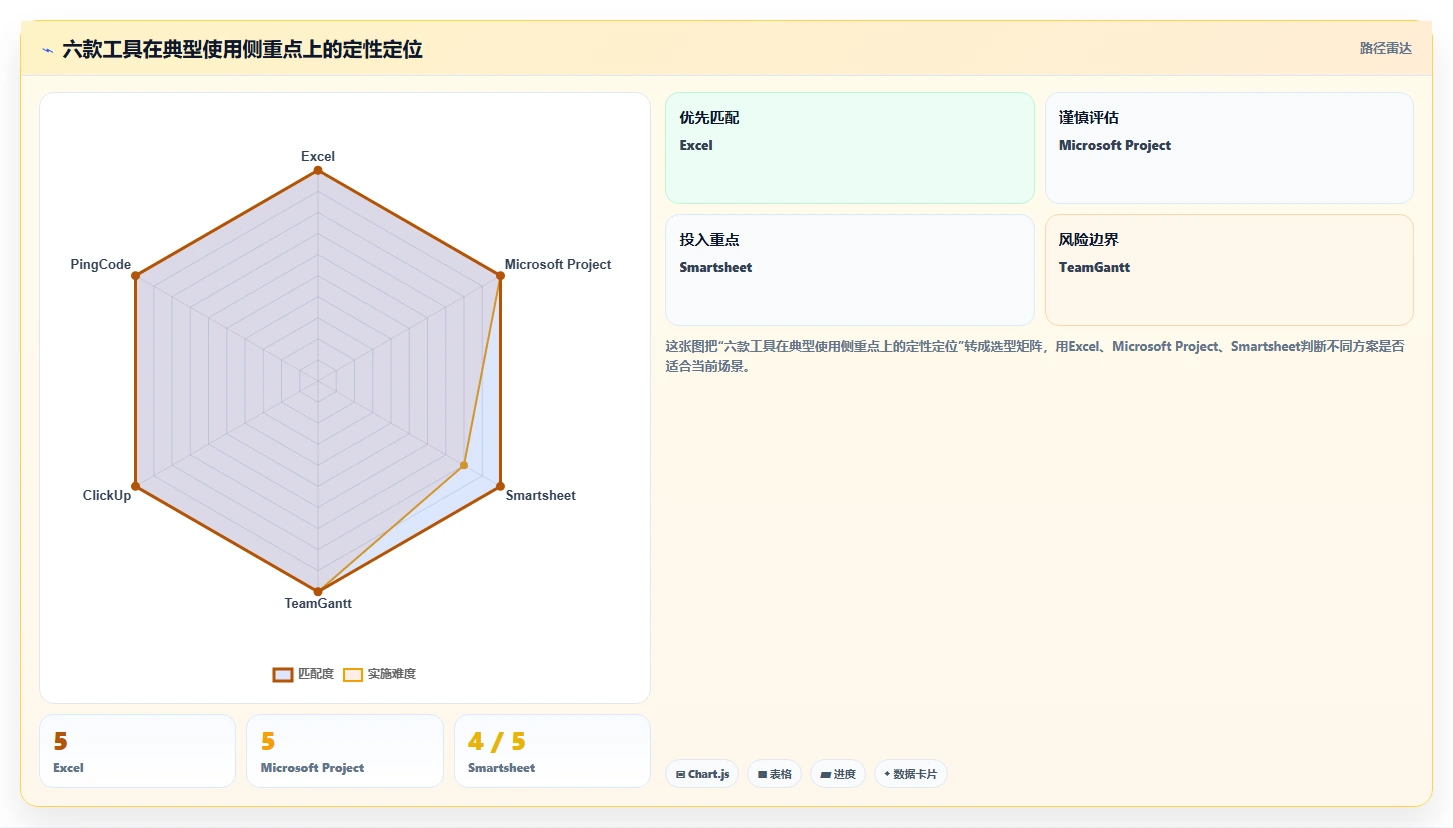The width and height of the screenshot is (1453, 828).
Task: Click the header icon beside the title
Action: [47, 50]
